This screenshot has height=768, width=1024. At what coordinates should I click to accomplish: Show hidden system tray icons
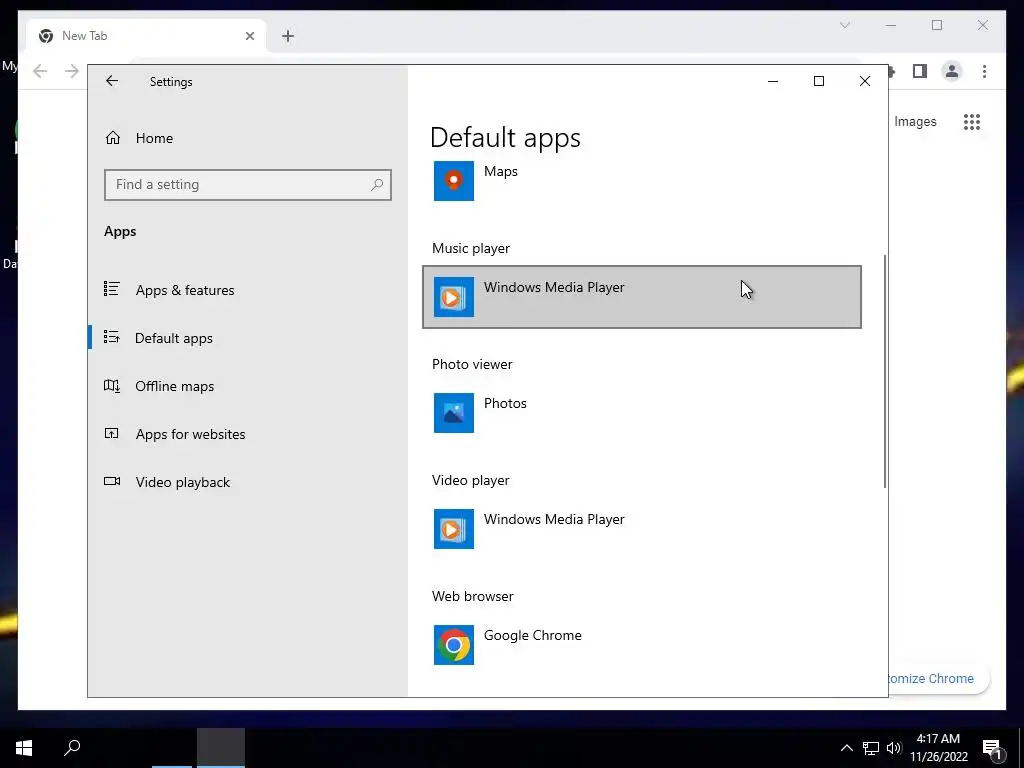pos(846,748)
